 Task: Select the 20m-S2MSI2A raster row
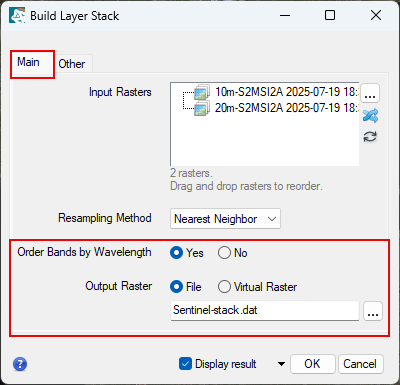coord(276,108)
